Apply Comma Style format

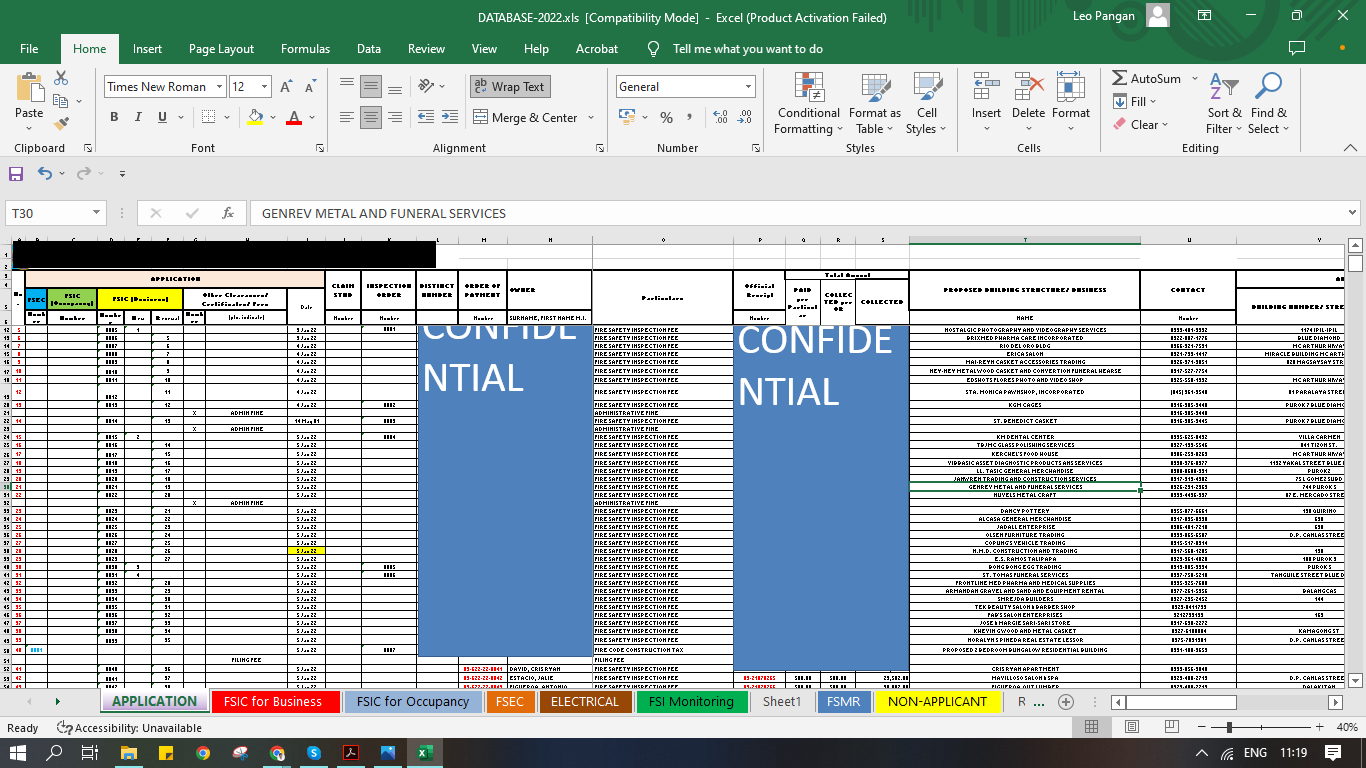pos(691,118)
